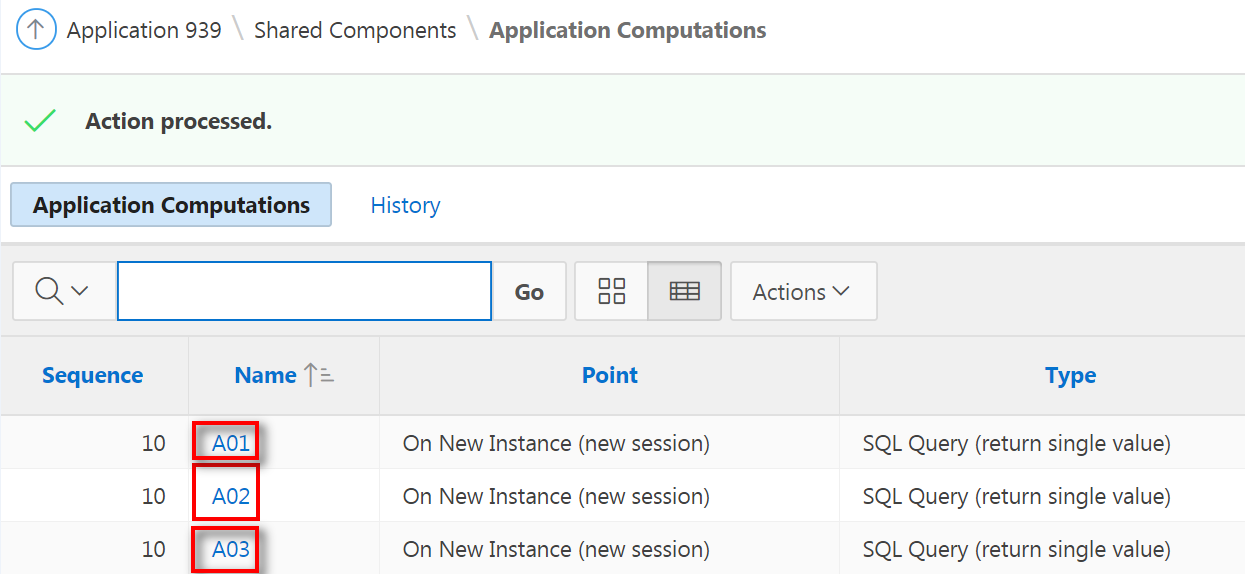Click the Name column header
This screenshot has width=1245, height=574.
tap(265, 376)
